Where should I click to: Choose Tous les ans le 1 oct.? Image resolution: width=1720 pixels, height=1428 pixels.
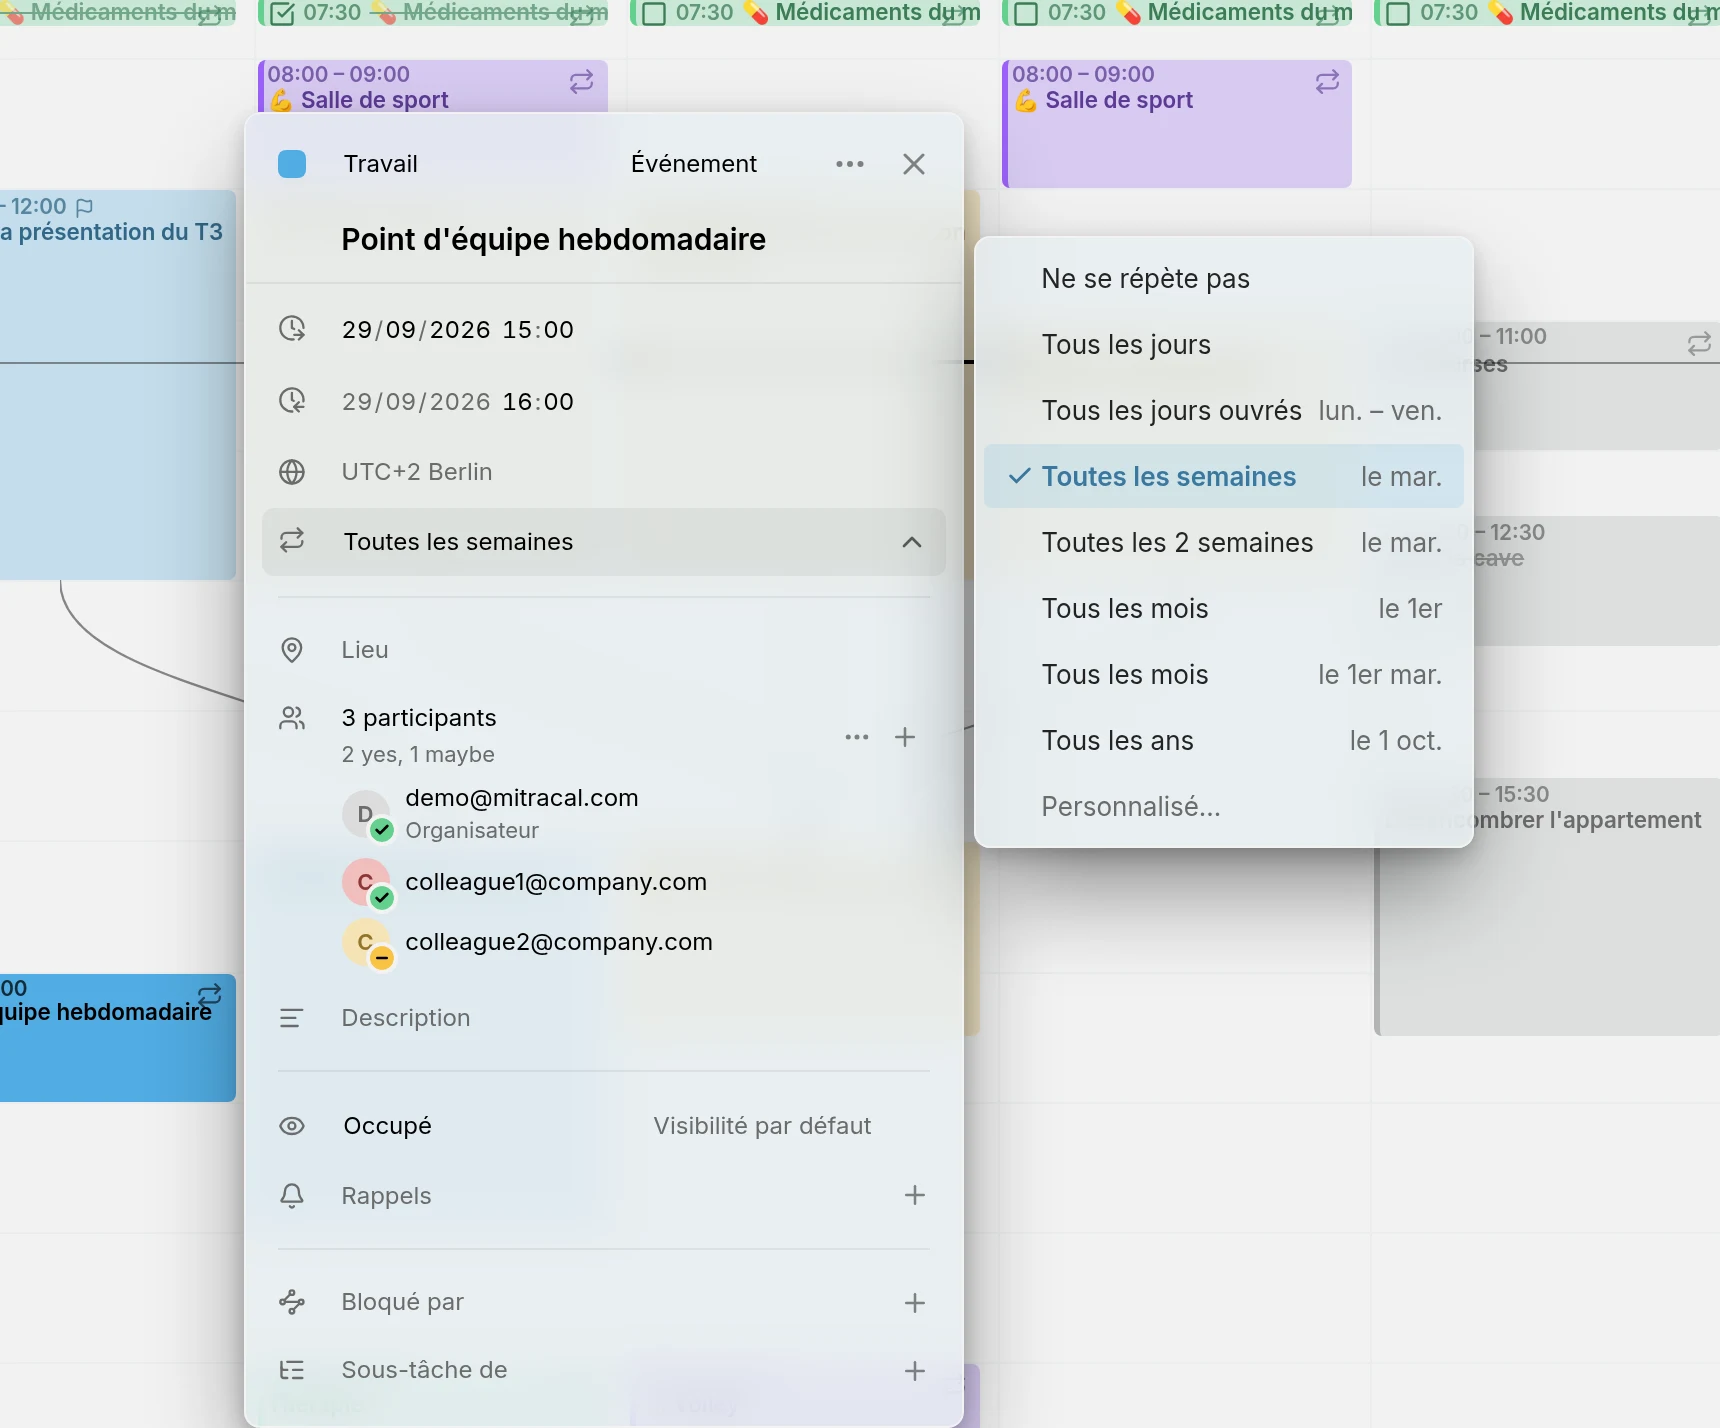(x=1224, y=741)
